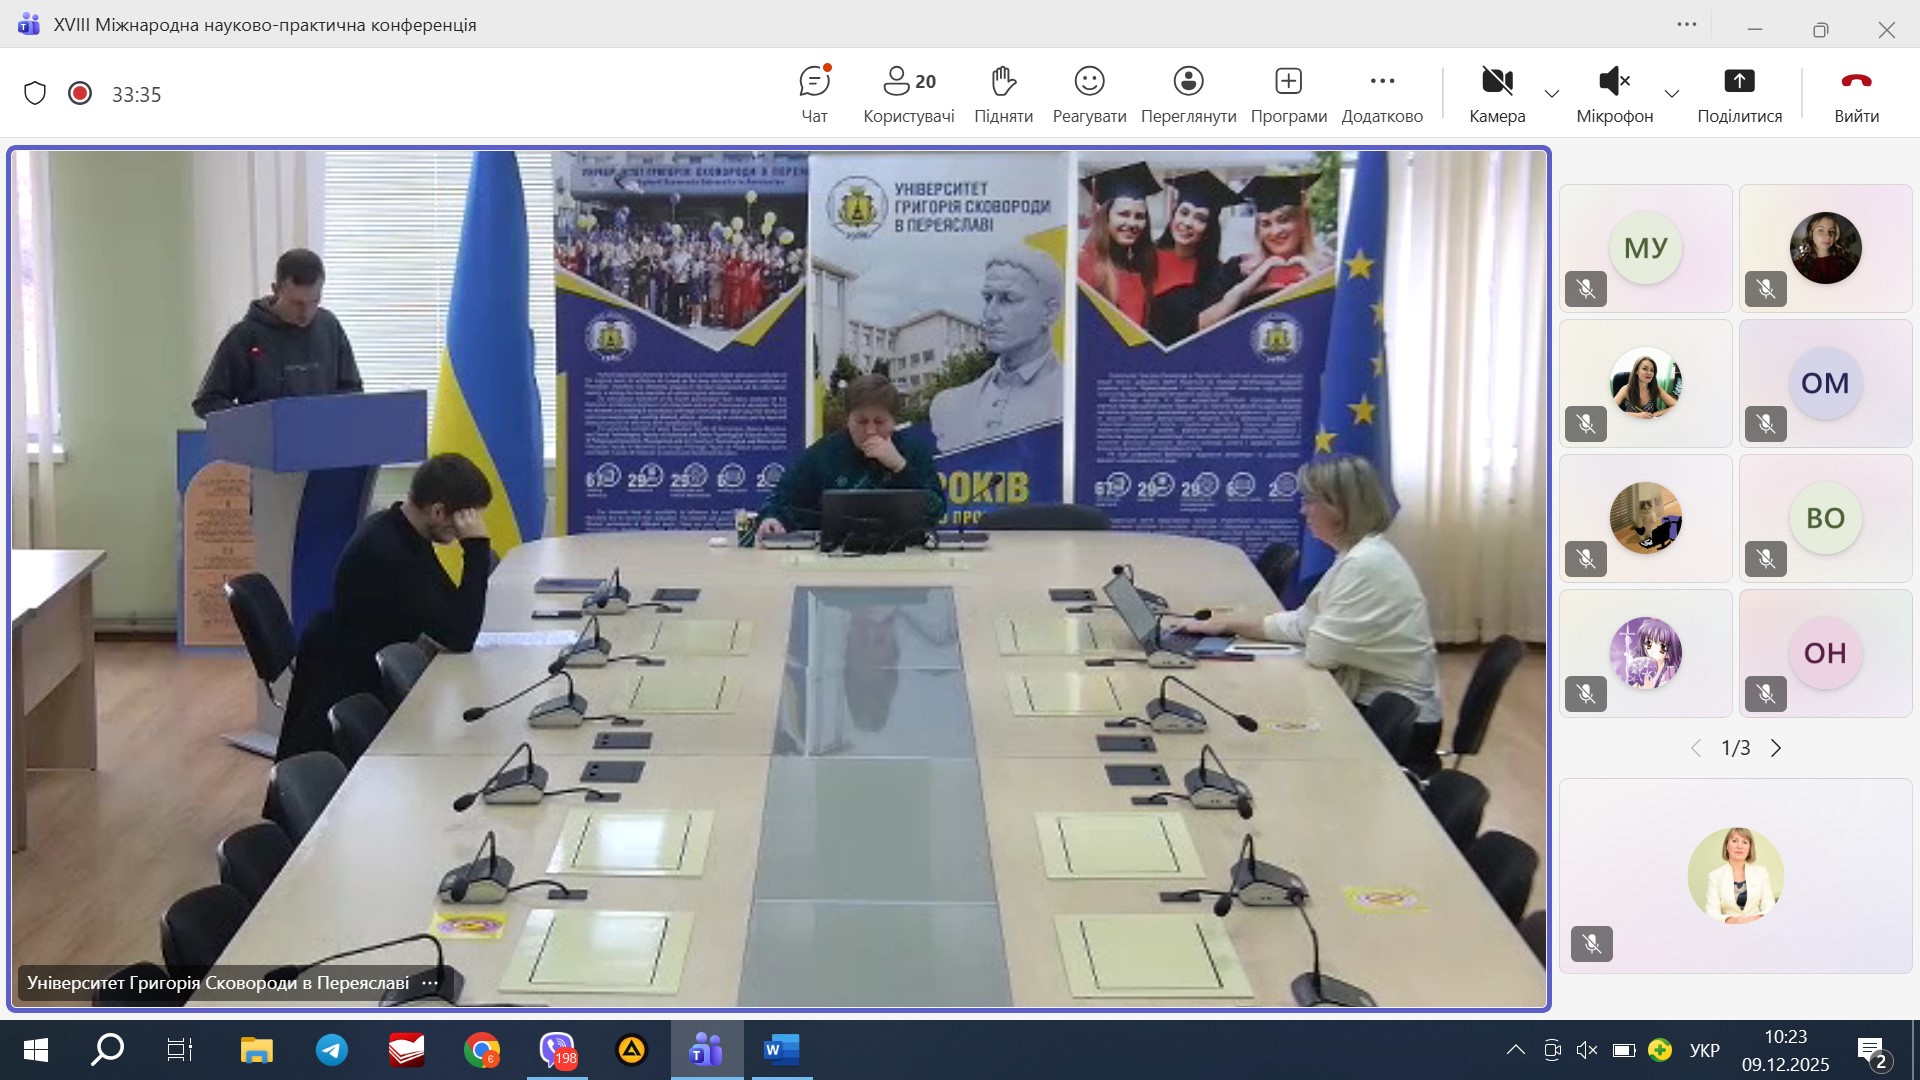The height and width of the screenshot is (1080, 1920).
Task: Open Telegram from the taskbar
Action: tap(332, 1050)
